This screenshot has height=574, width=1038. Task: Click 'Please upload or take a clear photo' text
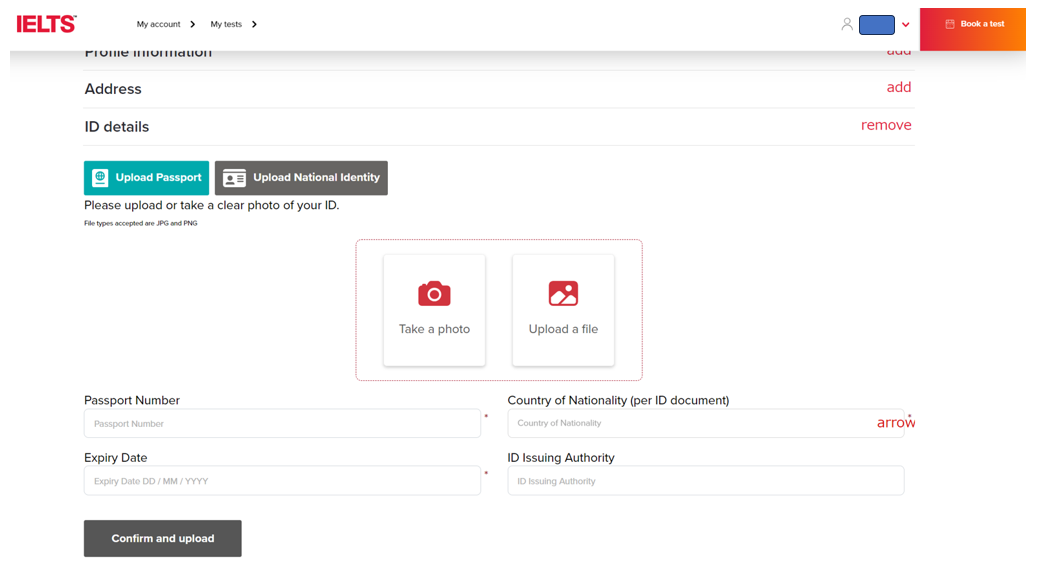[x=211, y=205]
